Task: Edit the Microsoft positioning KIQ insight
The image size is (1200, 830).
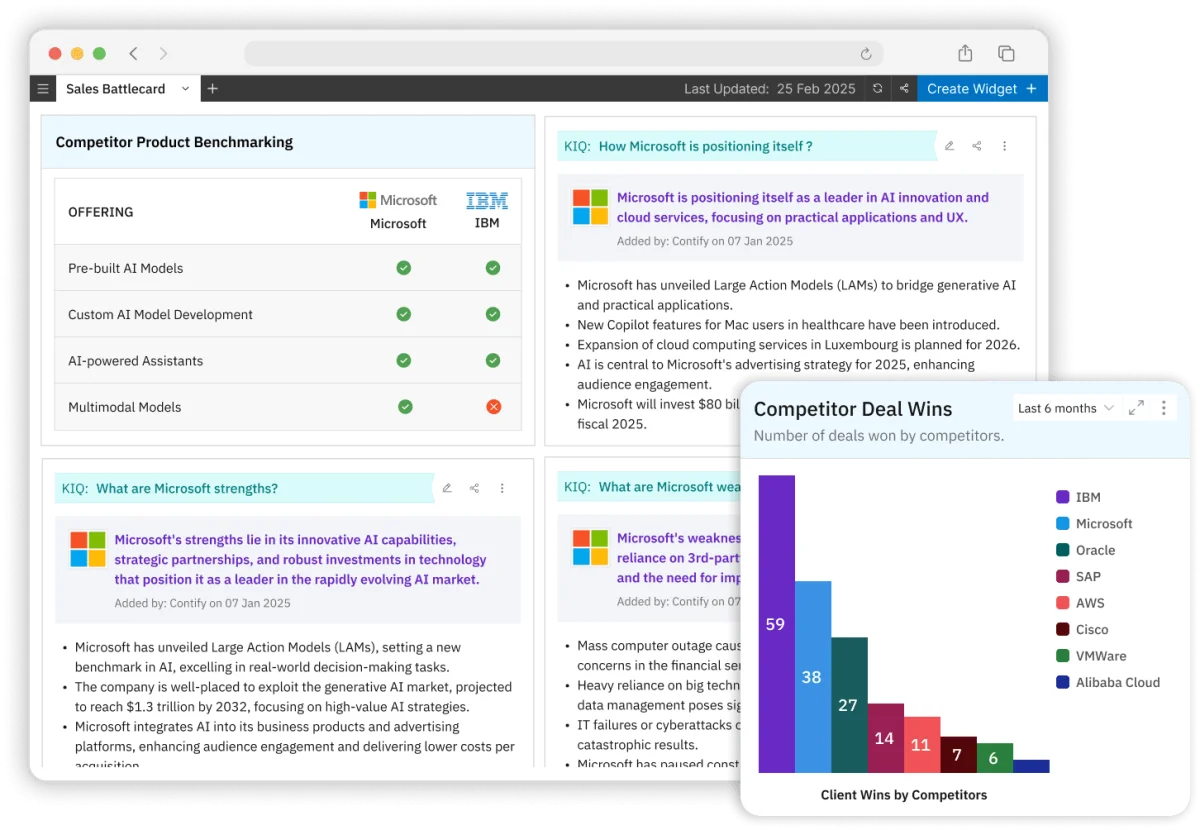Action: [948, 145]
